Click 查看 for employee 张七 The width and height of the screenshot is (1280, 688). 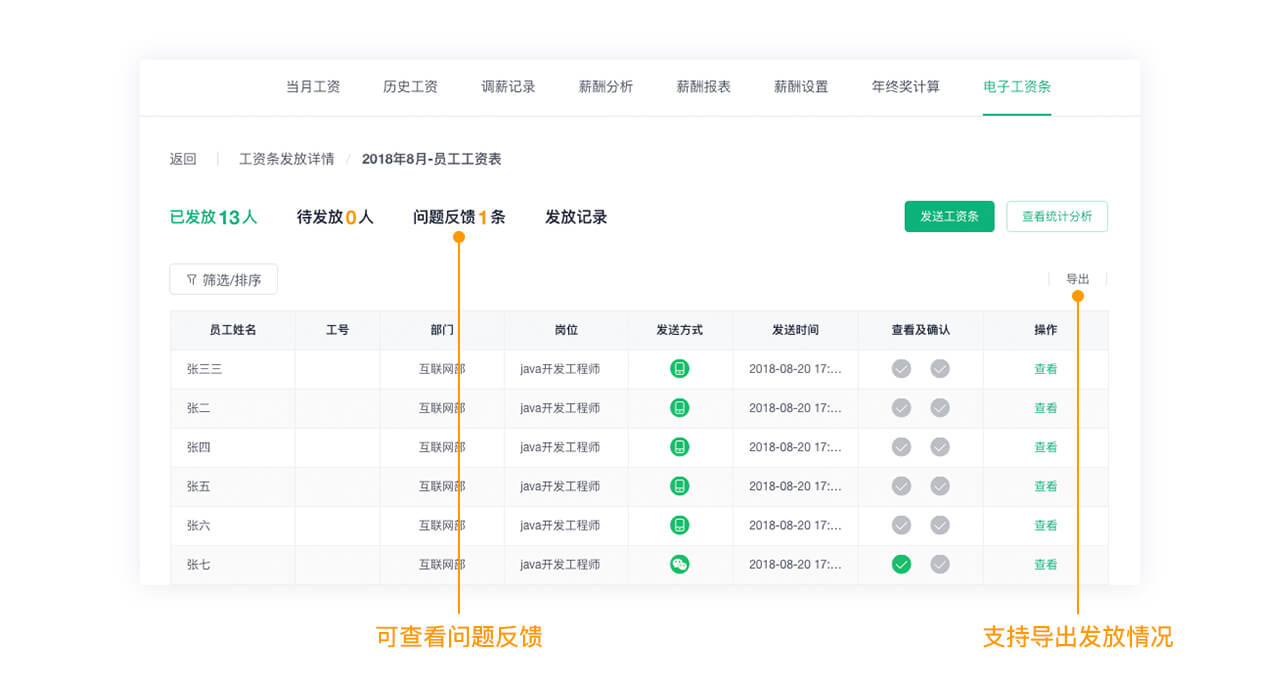tap(1046, 564)
